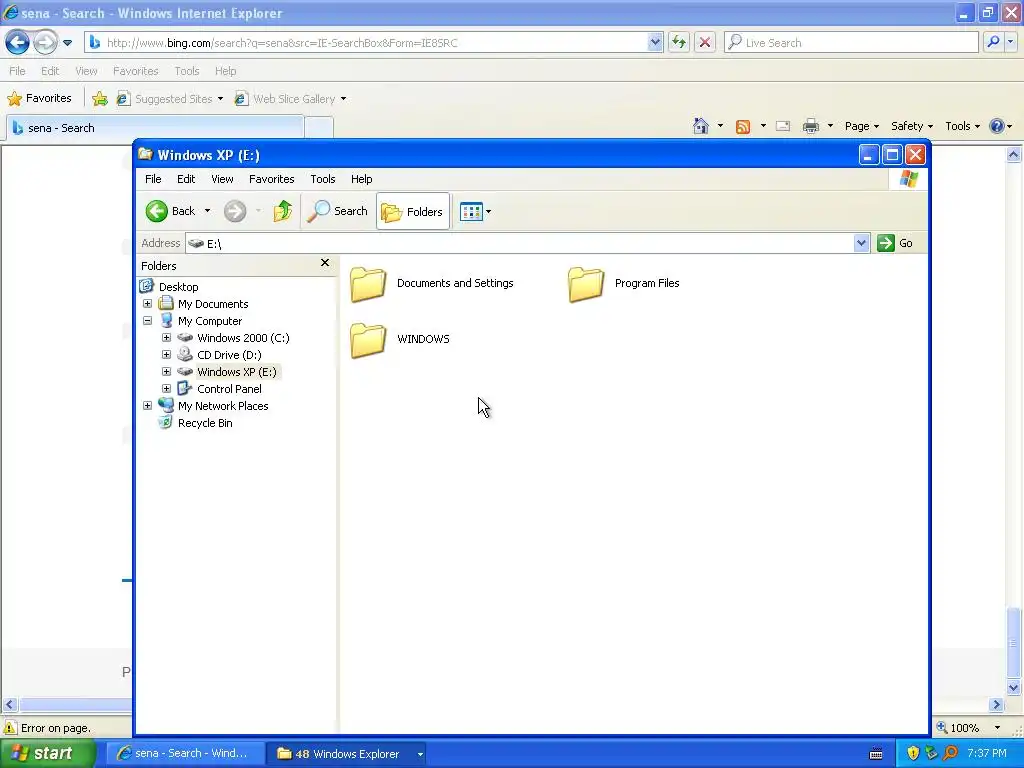Viewport: 1024px width, 768px height.
Task: Click IE Help question mark icon
Action: click(997, 126)
